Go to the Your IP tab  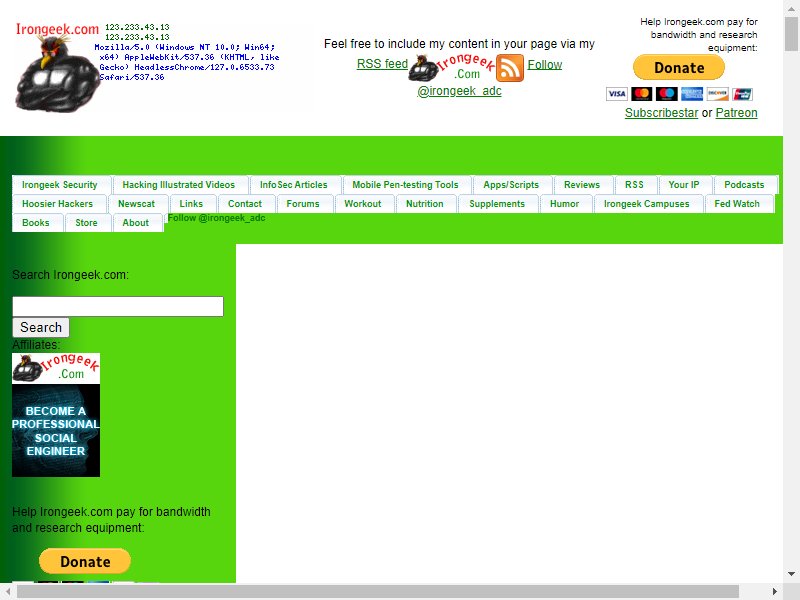point(684,185)
